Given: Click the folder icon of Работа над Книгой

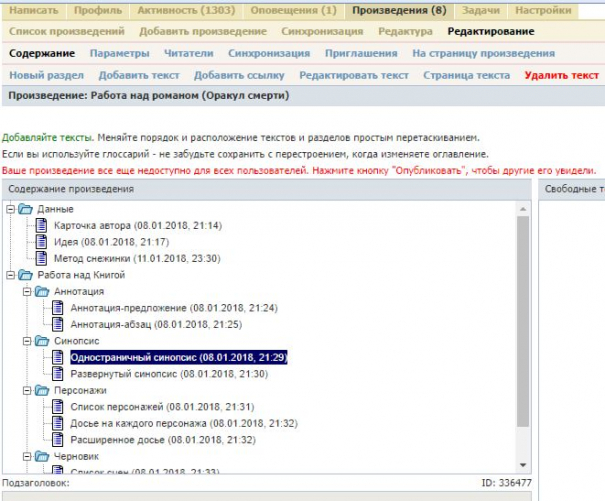Looking at the screenshot, I should point(25,274).
